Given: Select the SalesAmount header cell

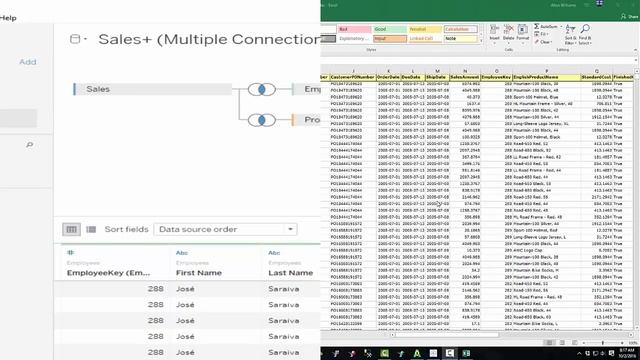Looking at the screenshot, I should pos(465,77).
